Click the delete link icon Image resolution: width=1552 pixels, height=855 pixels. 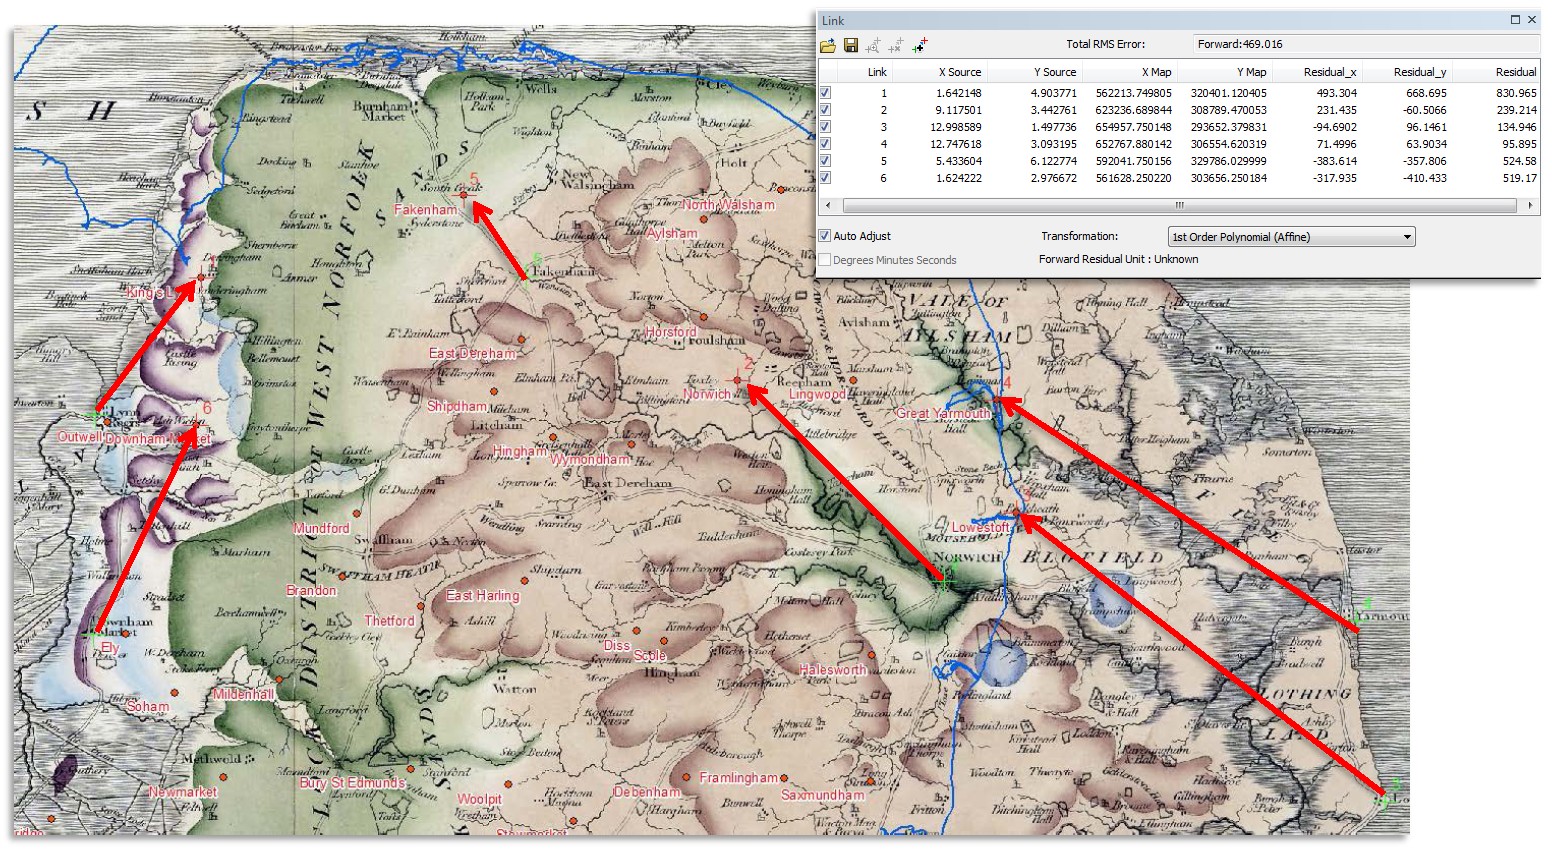pyautogui.click(x=896, y=45)
